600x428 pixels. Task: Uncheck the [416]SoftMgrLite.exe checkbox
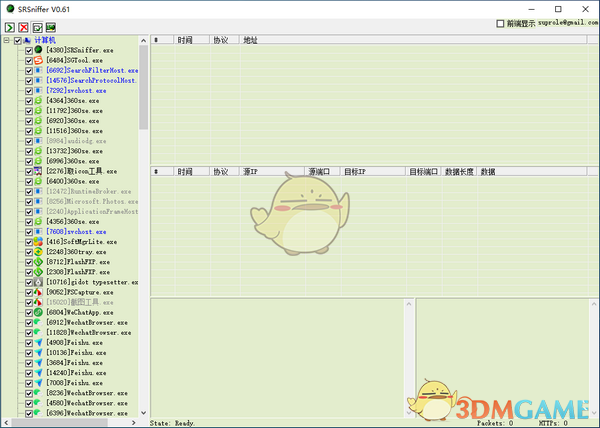(29, 242)
